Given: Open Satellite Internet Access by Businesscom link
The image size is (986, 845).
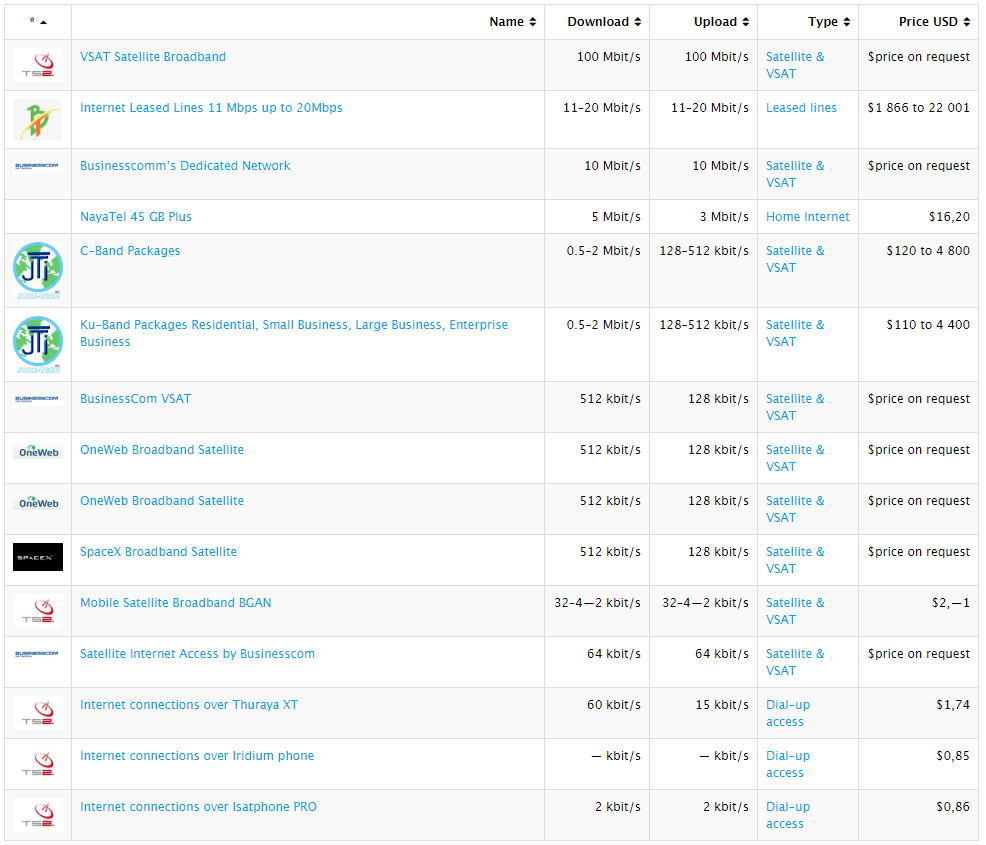Looking at the screenshot, I should (197, 653).
